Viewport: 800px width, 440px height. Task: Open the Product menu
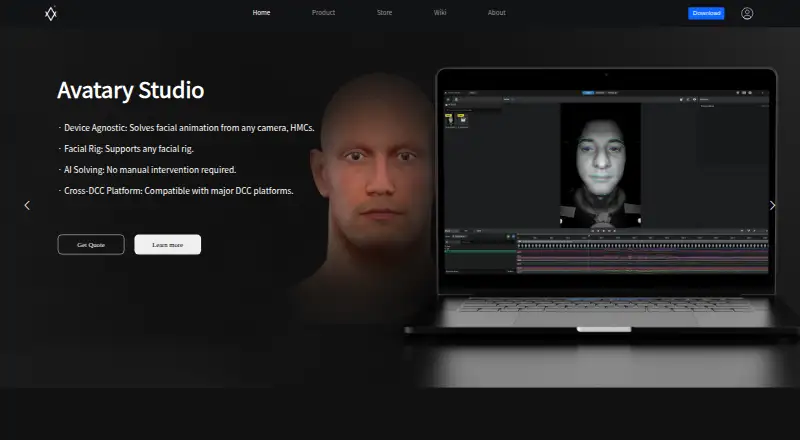[323, 13]
